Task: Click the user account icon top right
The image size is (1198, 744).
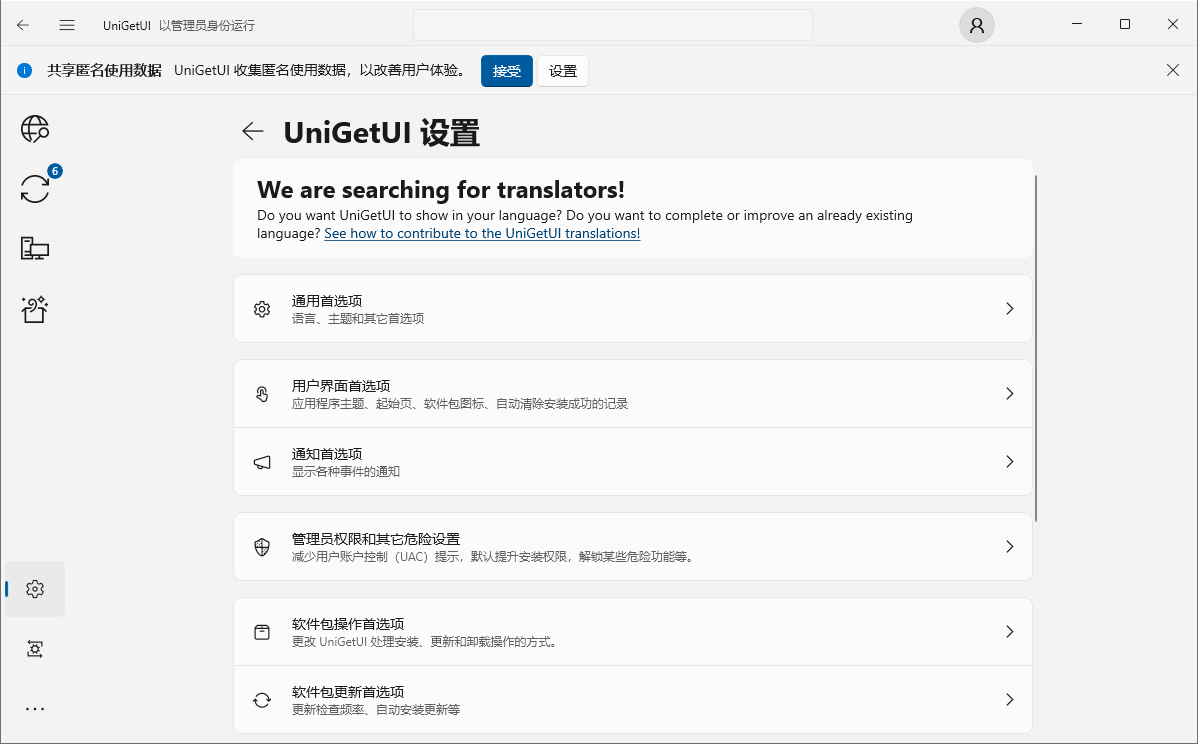Action: tap(976, 24)
